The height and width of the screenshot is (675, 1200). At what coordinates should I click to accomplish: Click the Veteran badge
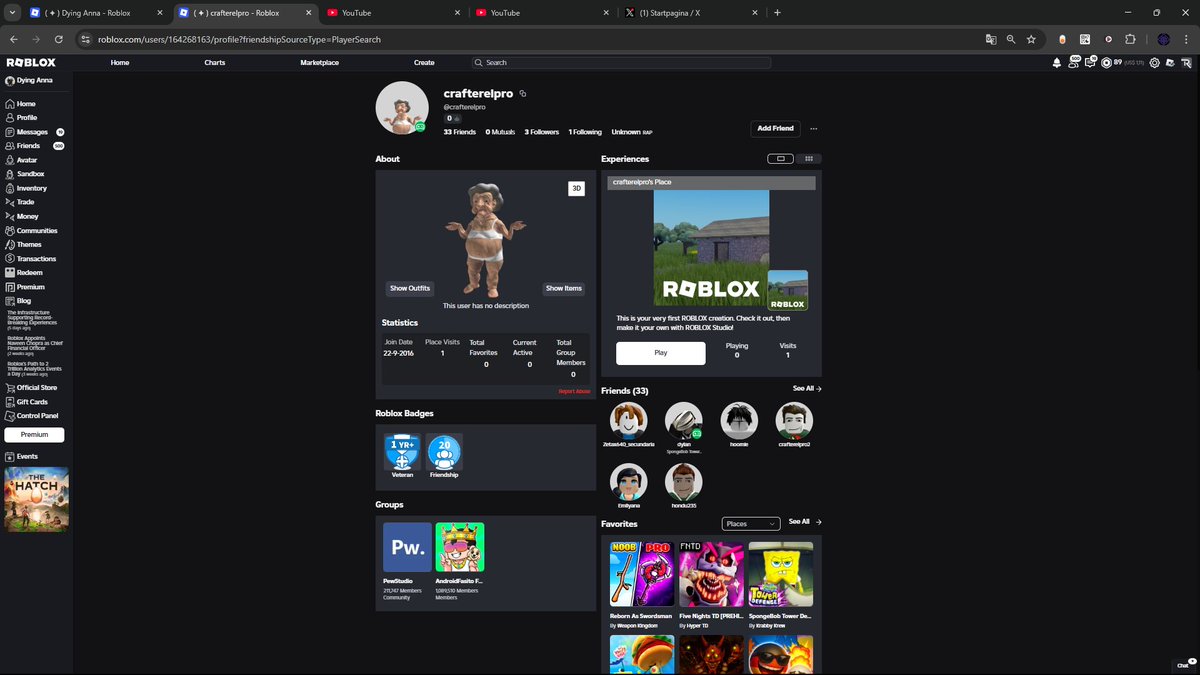[403, 452]
